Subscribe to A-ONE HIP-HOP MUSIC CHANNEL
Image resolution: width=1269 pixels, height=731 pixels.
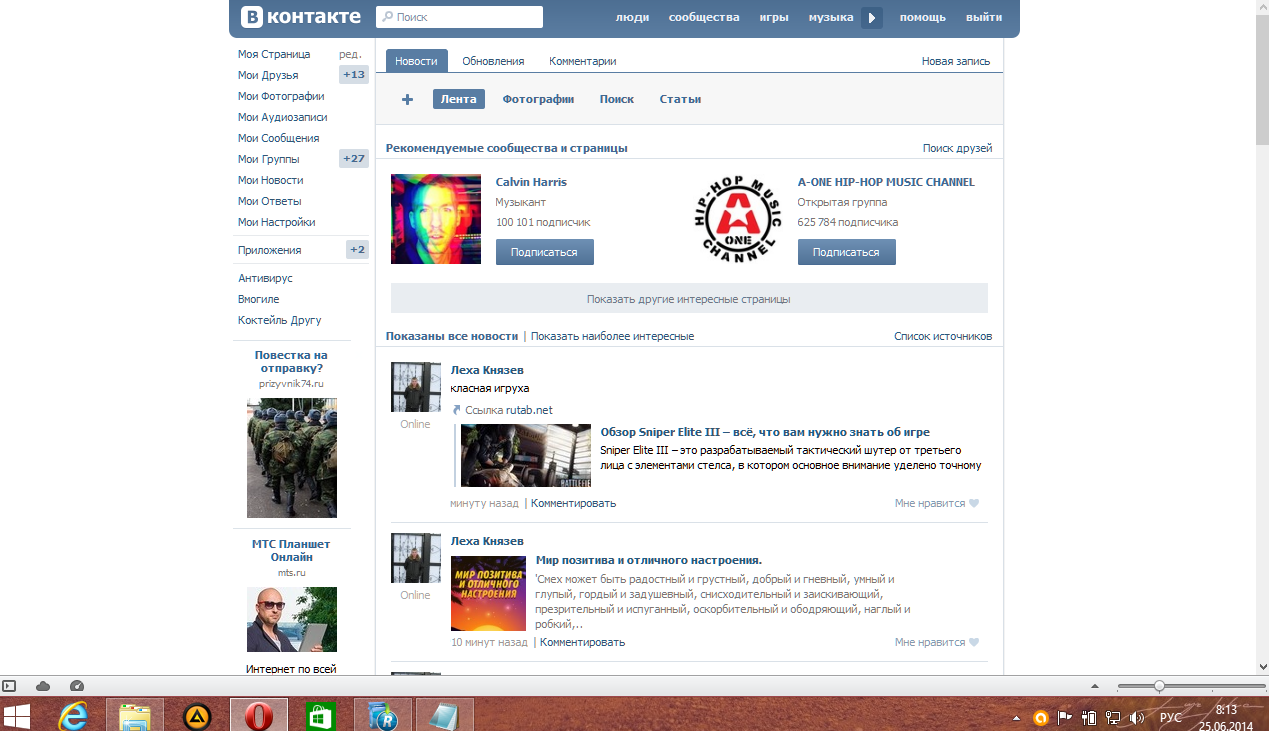[846, 252]
